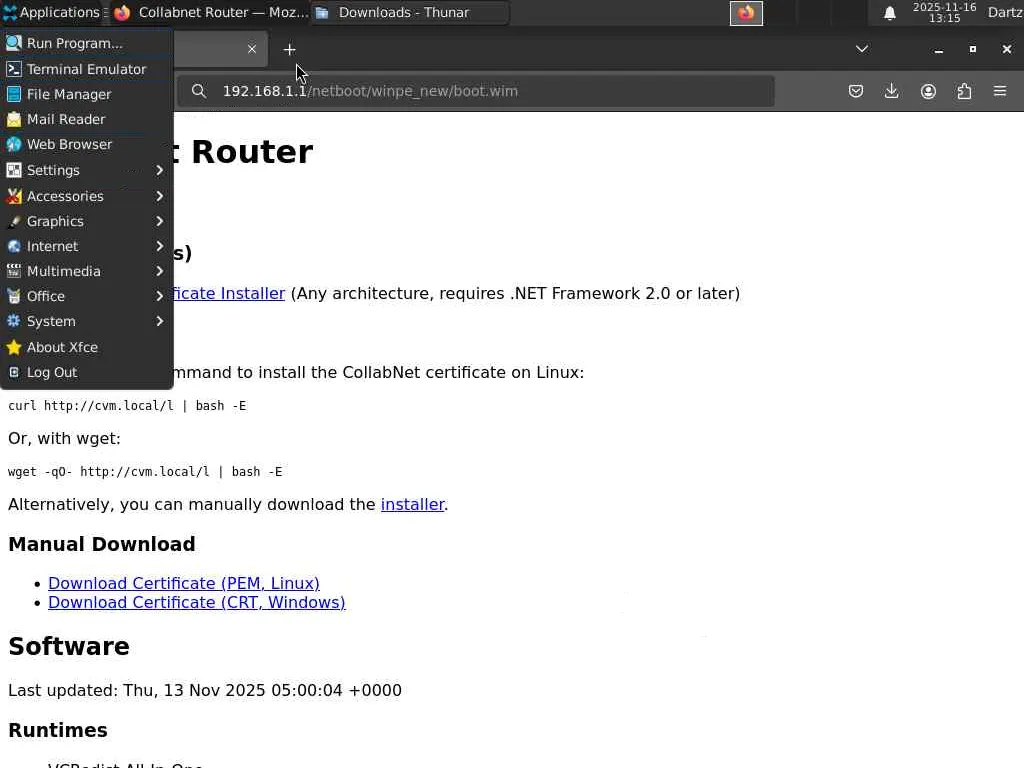1024x768 pixels.
Task: Expand the Settings submenu arrow
Action: 159,170
